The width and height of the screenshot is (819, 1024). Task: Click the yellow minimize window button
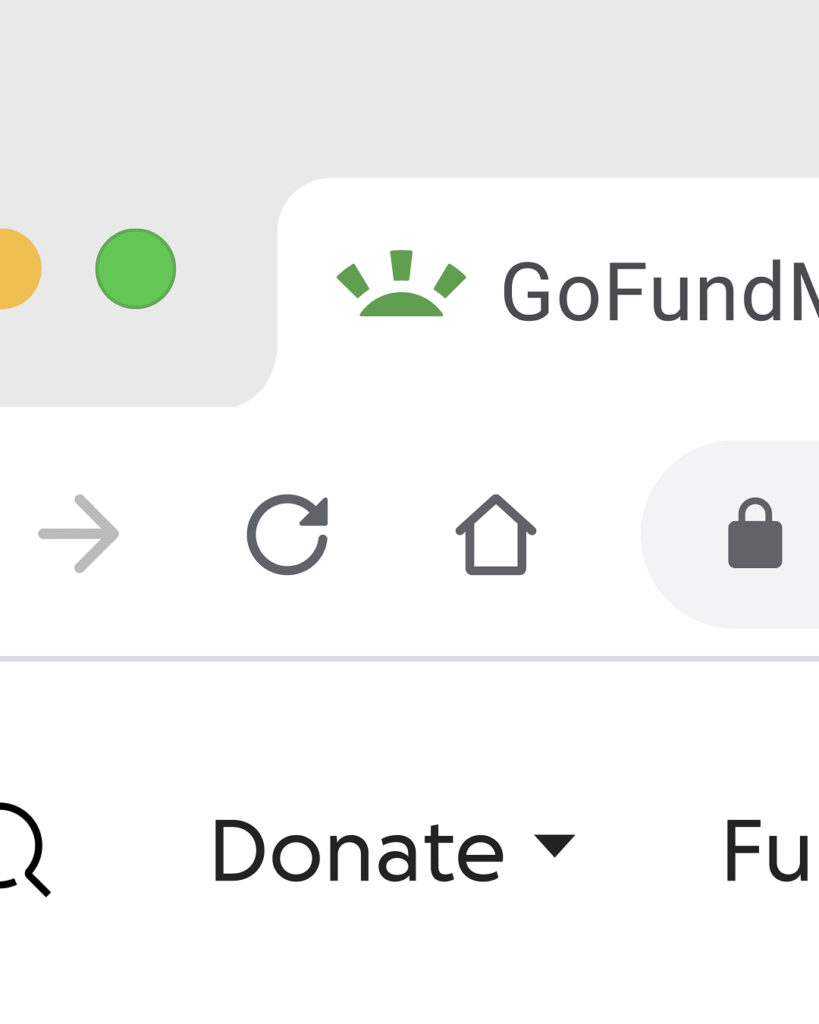coord(16,268)
